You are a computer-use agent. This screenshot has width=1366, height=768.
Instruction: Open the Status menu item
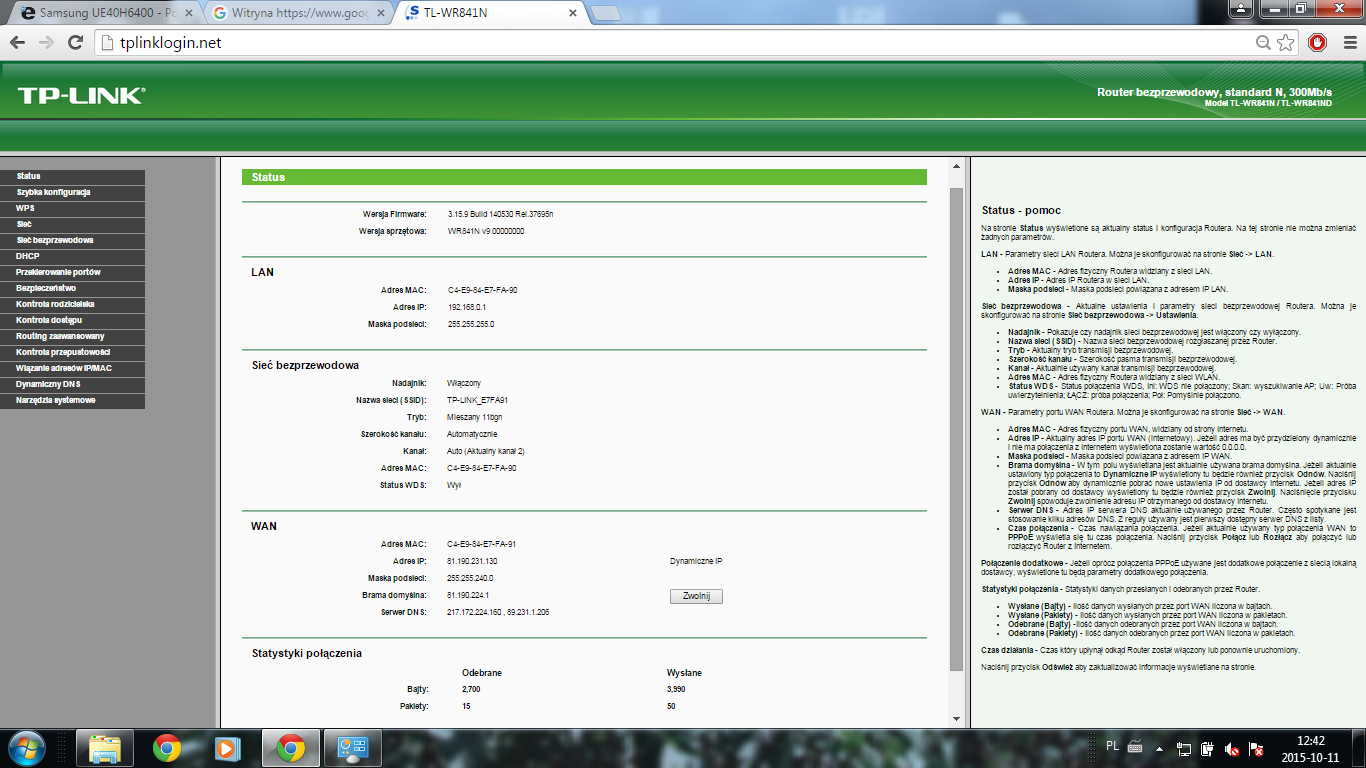72,176
